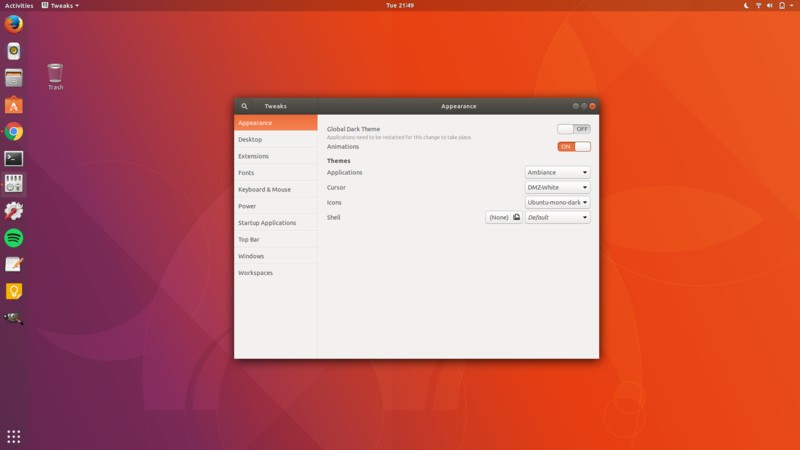The width and height of the screenshot is (800, 450).
Task: Open Workspaces section in sidebar
Action: pyautogui.click(x=276, y=273)
